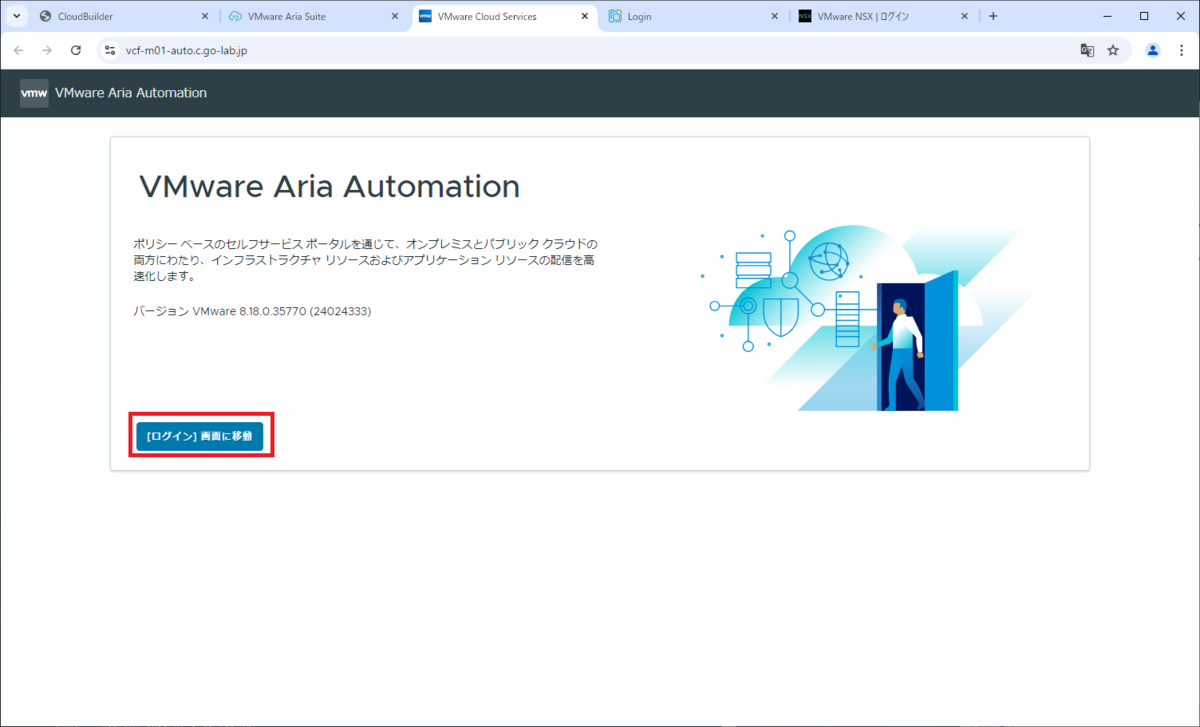Close the VMware Cloud Services tab

click(x=584, y=17)
